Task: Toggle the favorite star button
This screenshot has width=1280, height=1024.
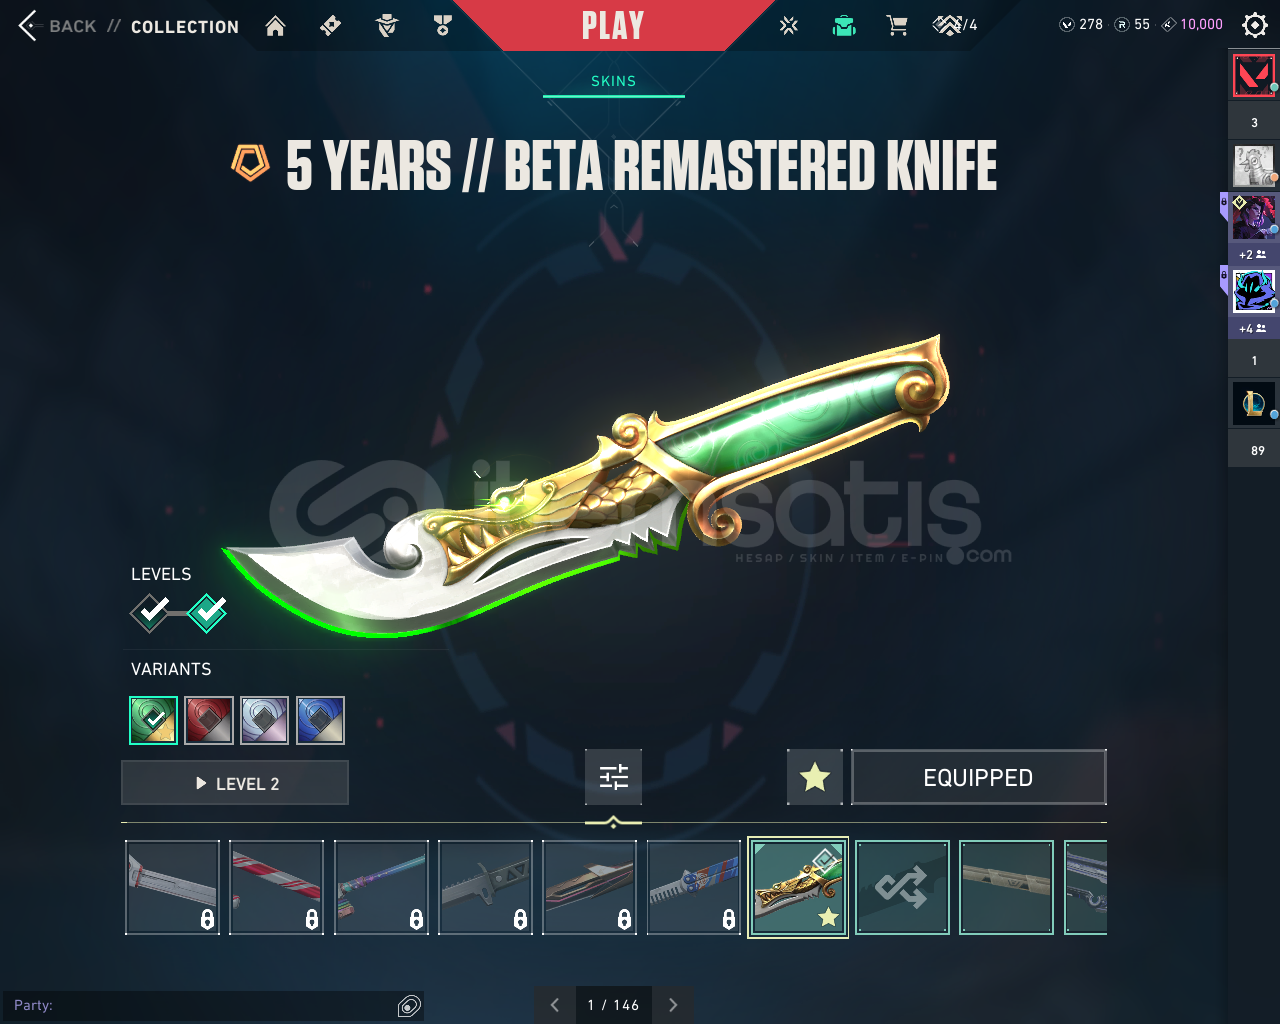Action: (815, 777)
